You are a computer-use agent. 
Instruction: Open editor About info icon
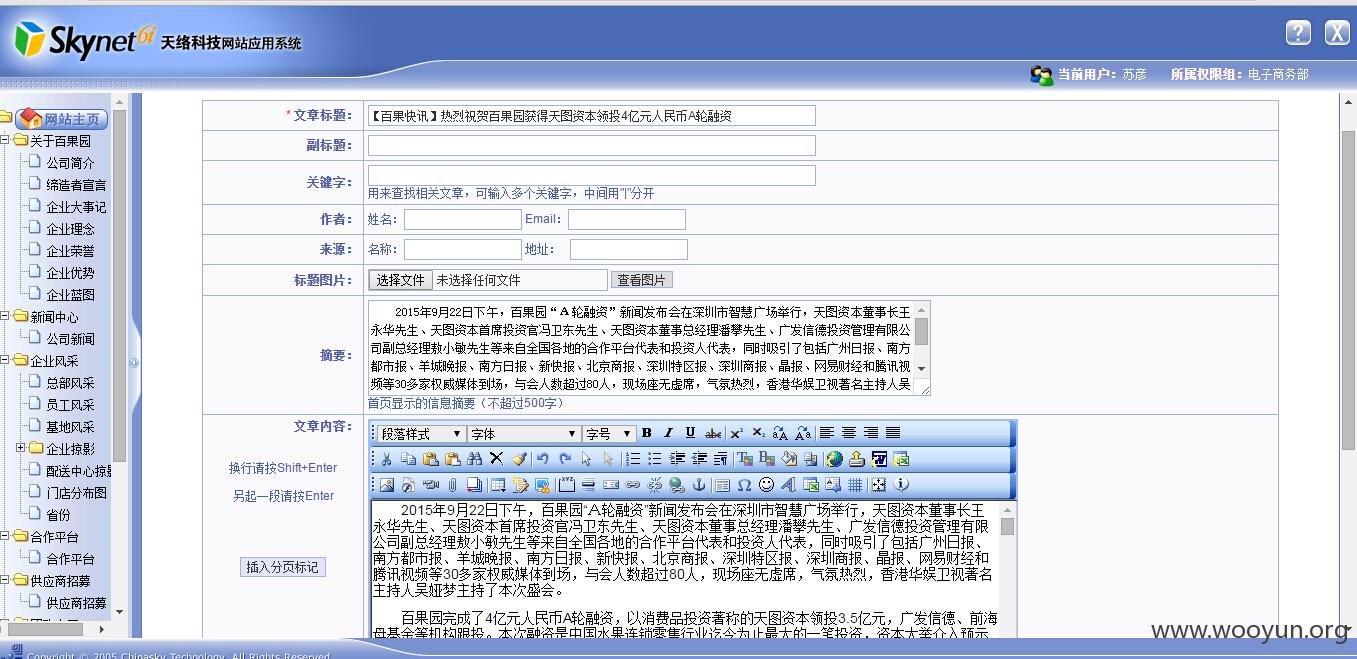[x=901, y=485]
